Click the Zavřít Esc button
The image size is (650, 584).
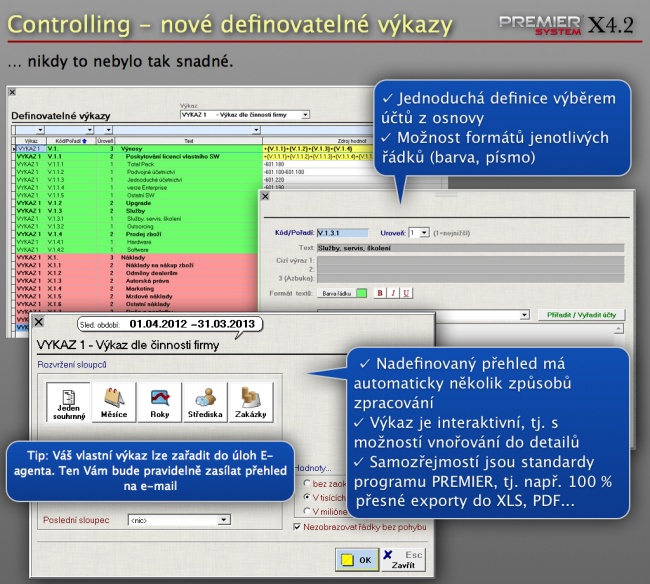(403, 560)
